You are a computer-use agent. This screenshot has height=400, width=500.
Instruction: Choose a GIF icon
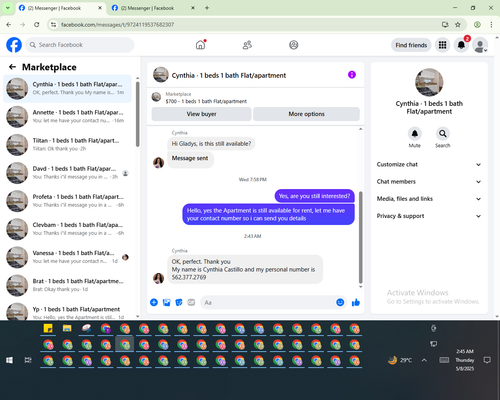pos(191,302)
